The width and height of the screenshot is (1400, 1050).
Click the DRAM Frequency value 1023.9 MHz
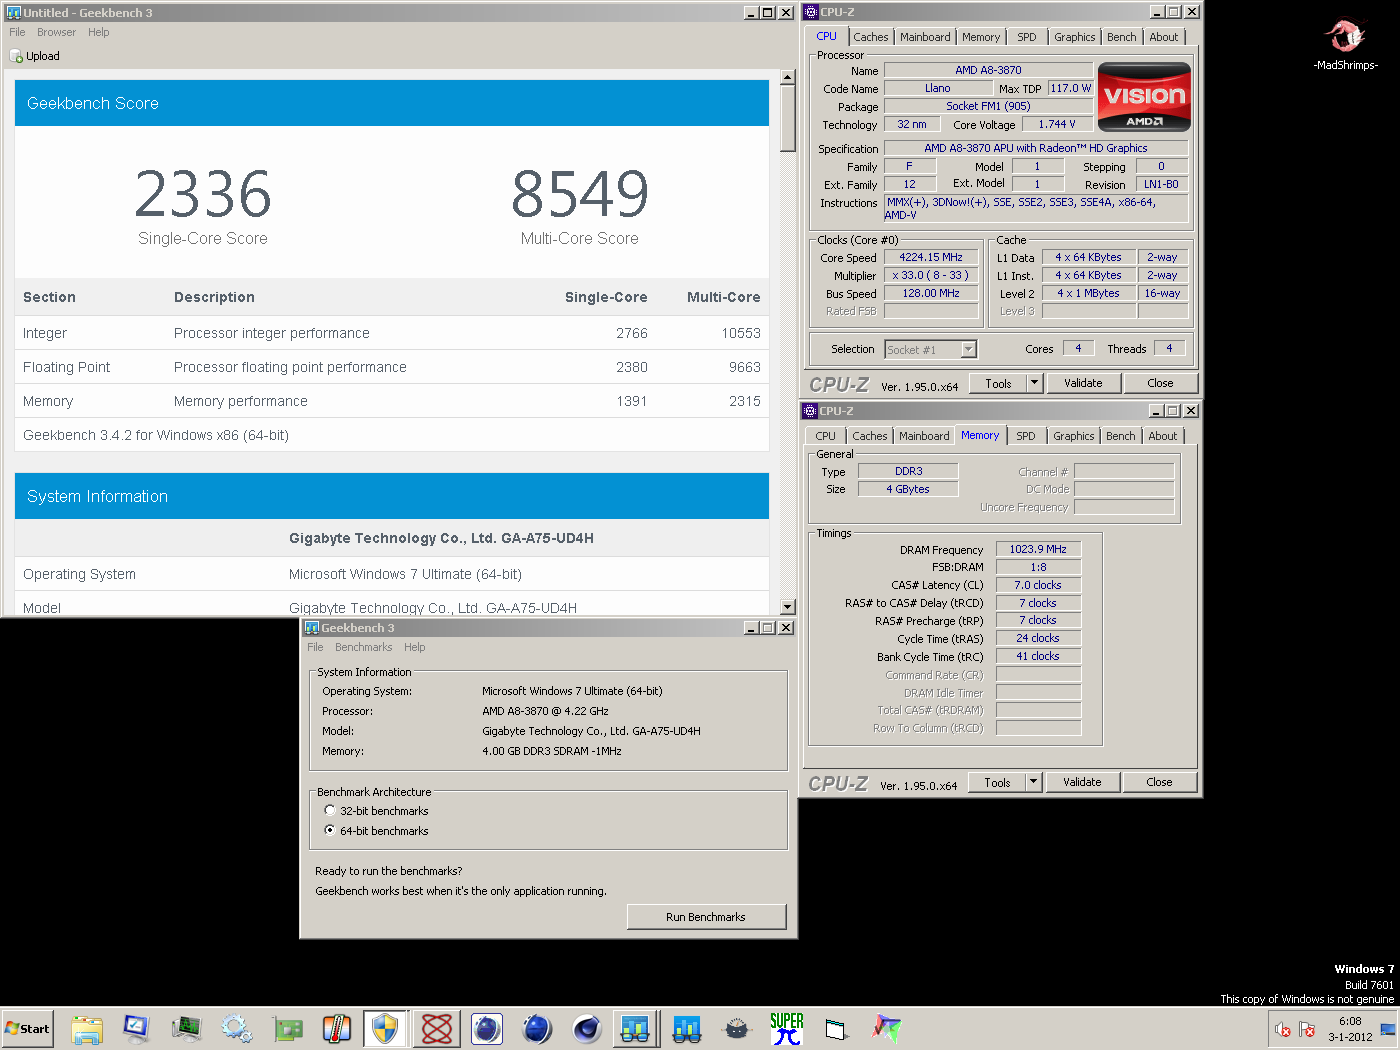(1038, 549)
